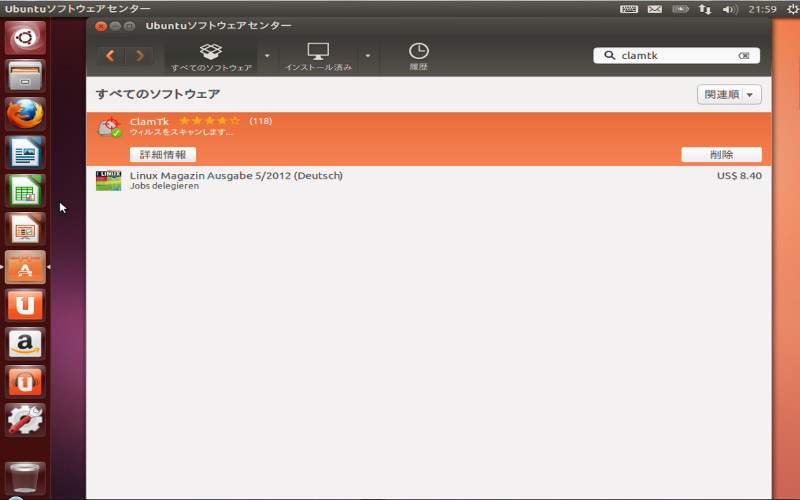This screenshot has height=500, width=800.
Task: Switch to インストール済み section
Action: (x=318, y=57)
